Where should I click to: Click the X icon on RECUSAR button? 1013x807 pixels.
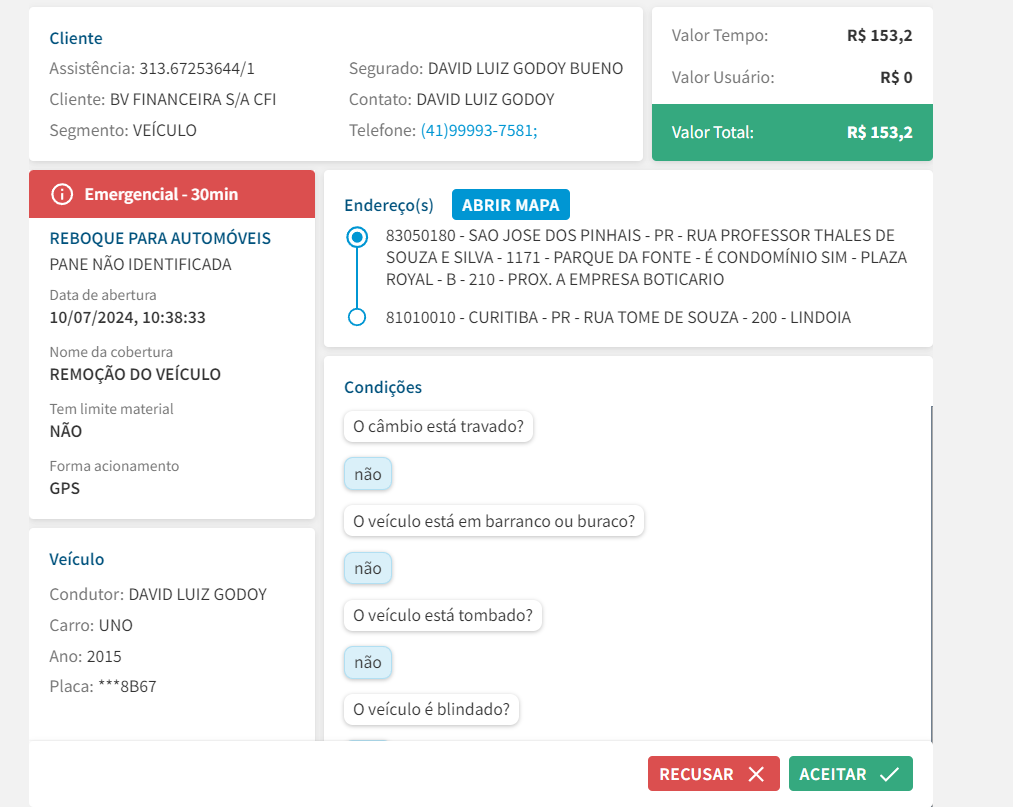(756, 774)
